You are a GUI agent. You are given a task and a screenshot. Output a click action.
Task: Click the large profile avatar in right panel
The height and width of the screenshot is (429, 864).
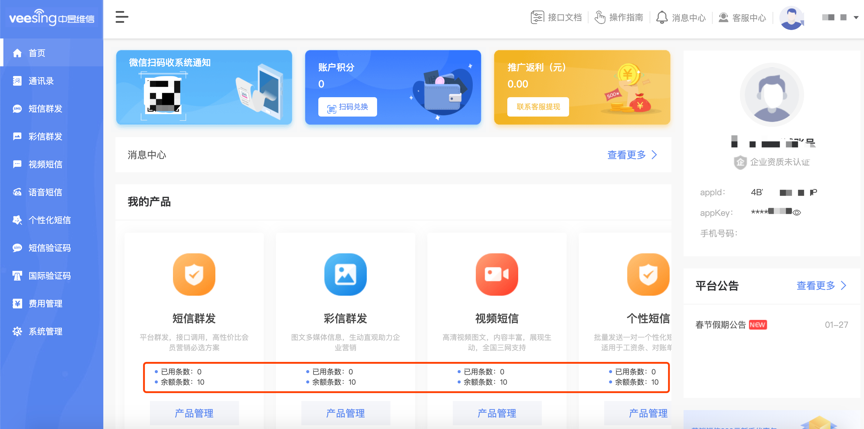(x=771, y=95)
